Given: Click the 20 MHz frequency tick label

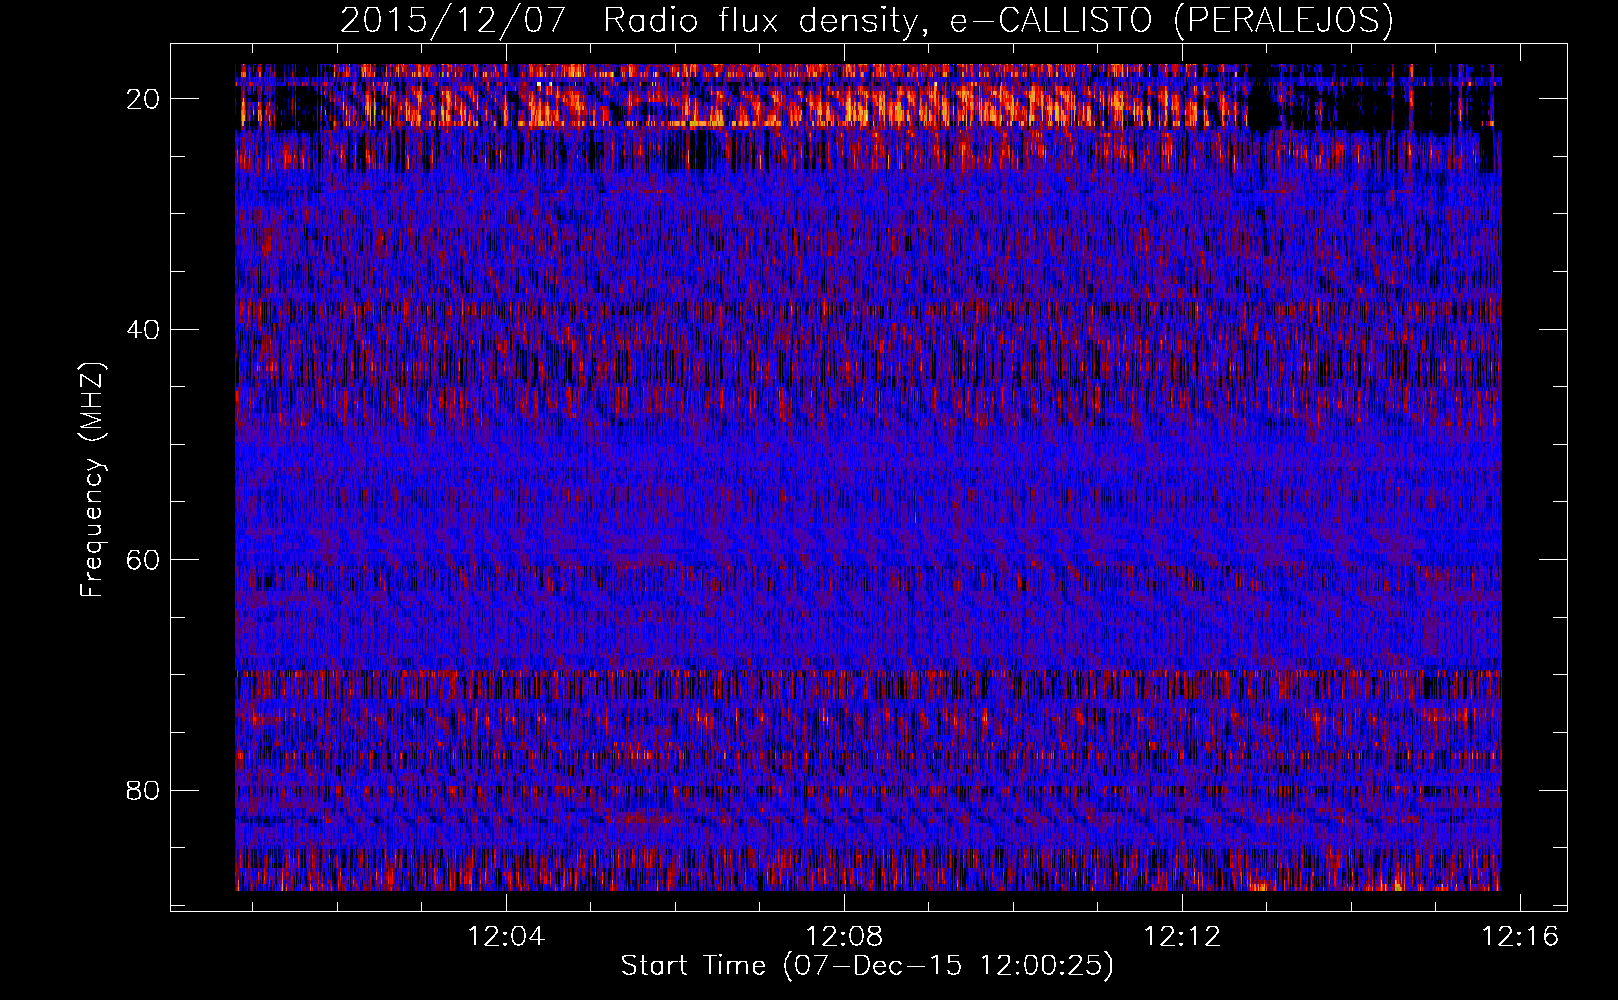Looking at the screenshot, I should point(144,98).
